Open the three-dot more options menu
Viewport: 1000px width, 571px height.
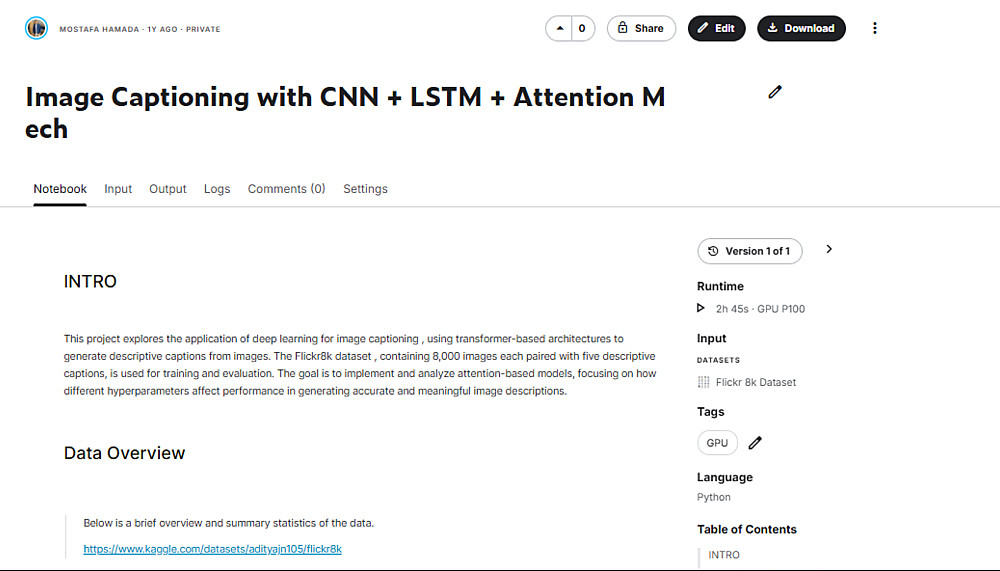pyautogui.click(x=874, y=28)
